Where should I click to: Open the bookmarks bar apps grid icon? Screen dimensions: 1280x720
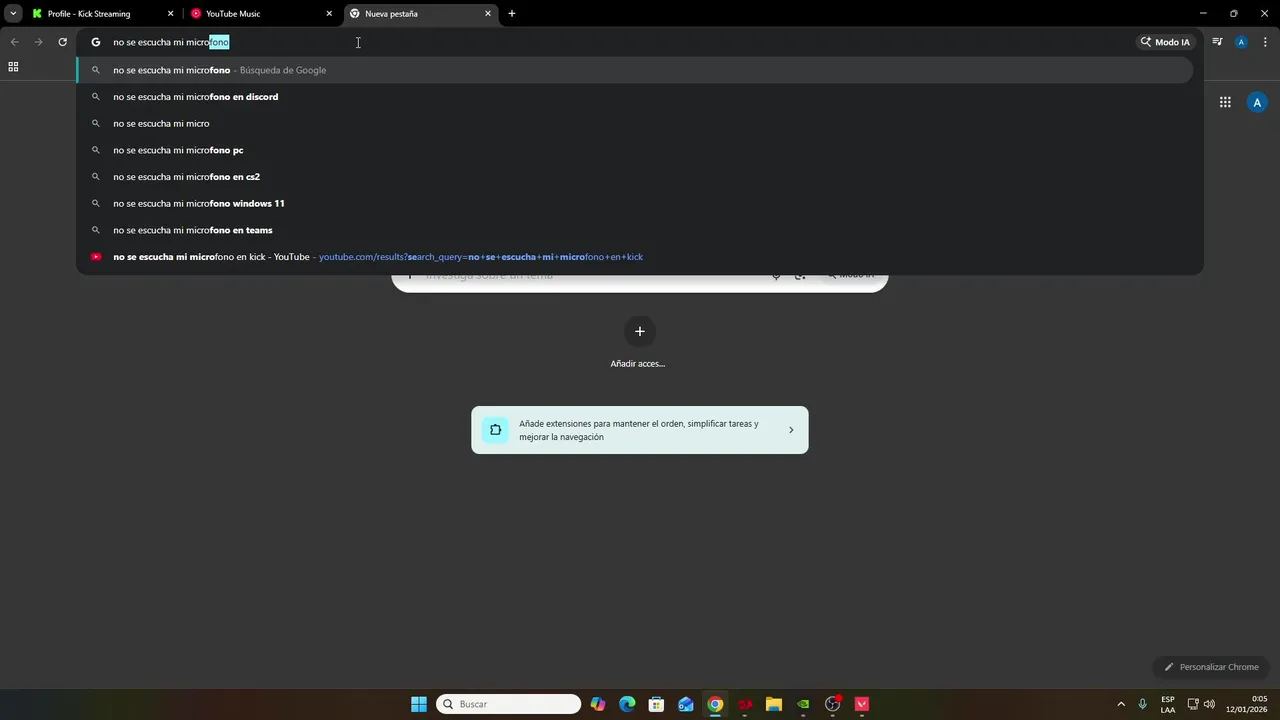tap(13, 67)
